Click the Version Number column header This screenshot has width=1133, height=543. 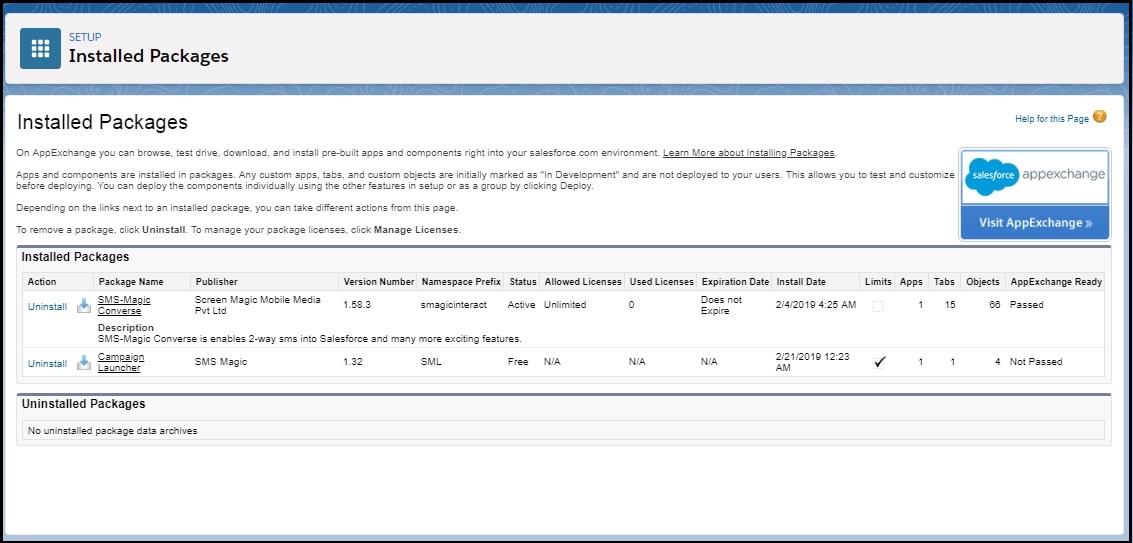coord(379,282)
